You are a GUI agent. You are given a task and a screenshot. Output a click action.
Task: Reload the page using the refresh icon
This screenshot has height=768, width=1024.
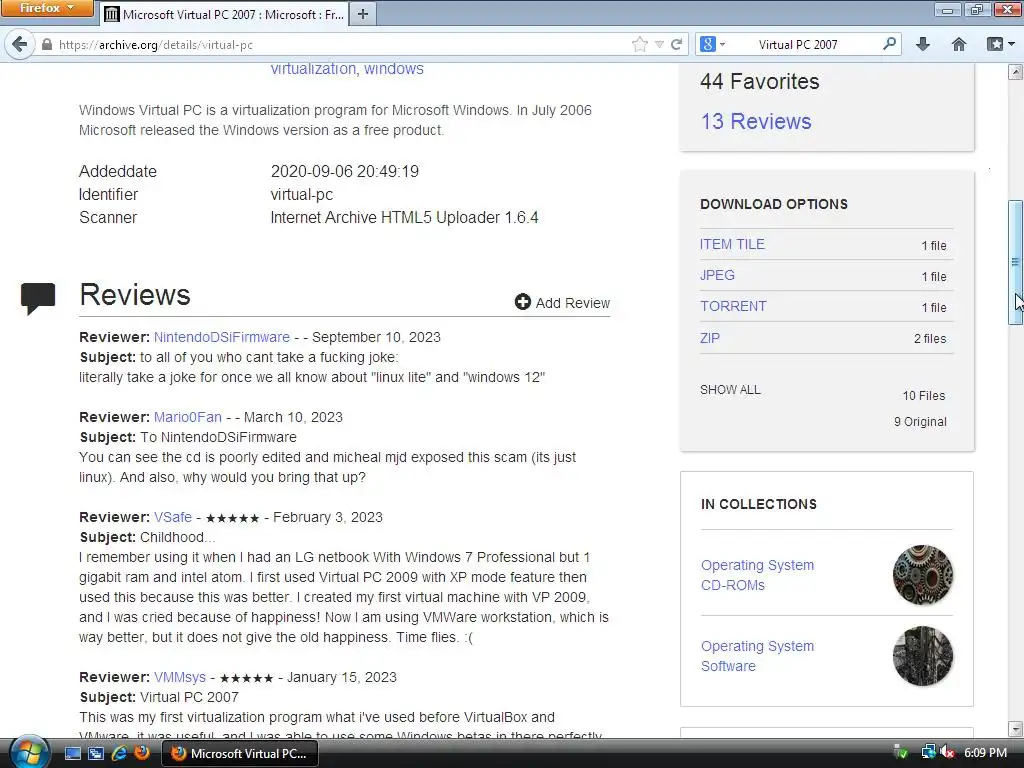coord(677,44)
